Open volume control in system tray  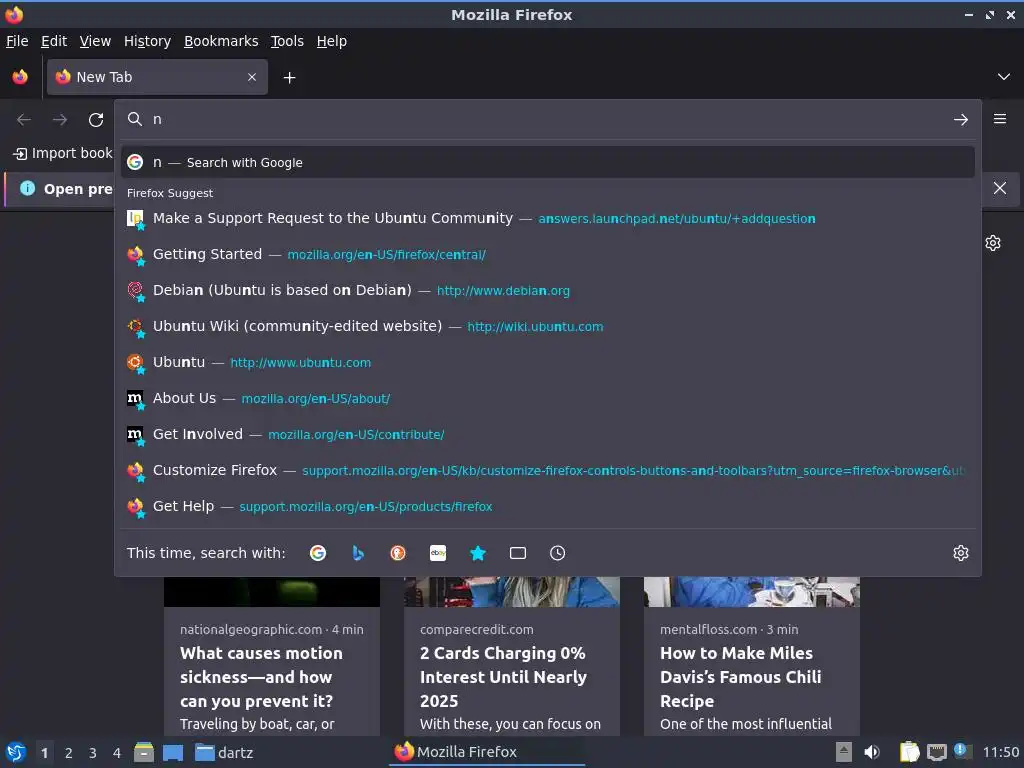coord(872,752)
